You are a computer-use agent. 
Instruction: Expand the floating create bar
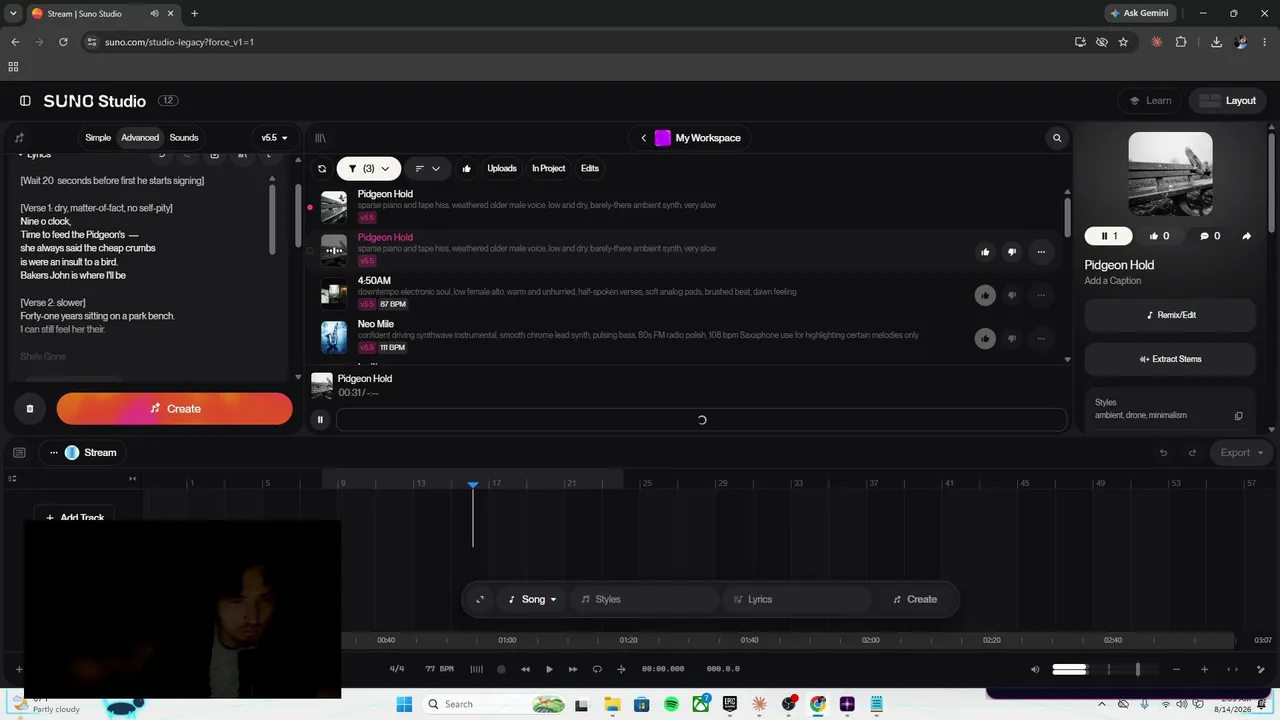tap(480, 599)
